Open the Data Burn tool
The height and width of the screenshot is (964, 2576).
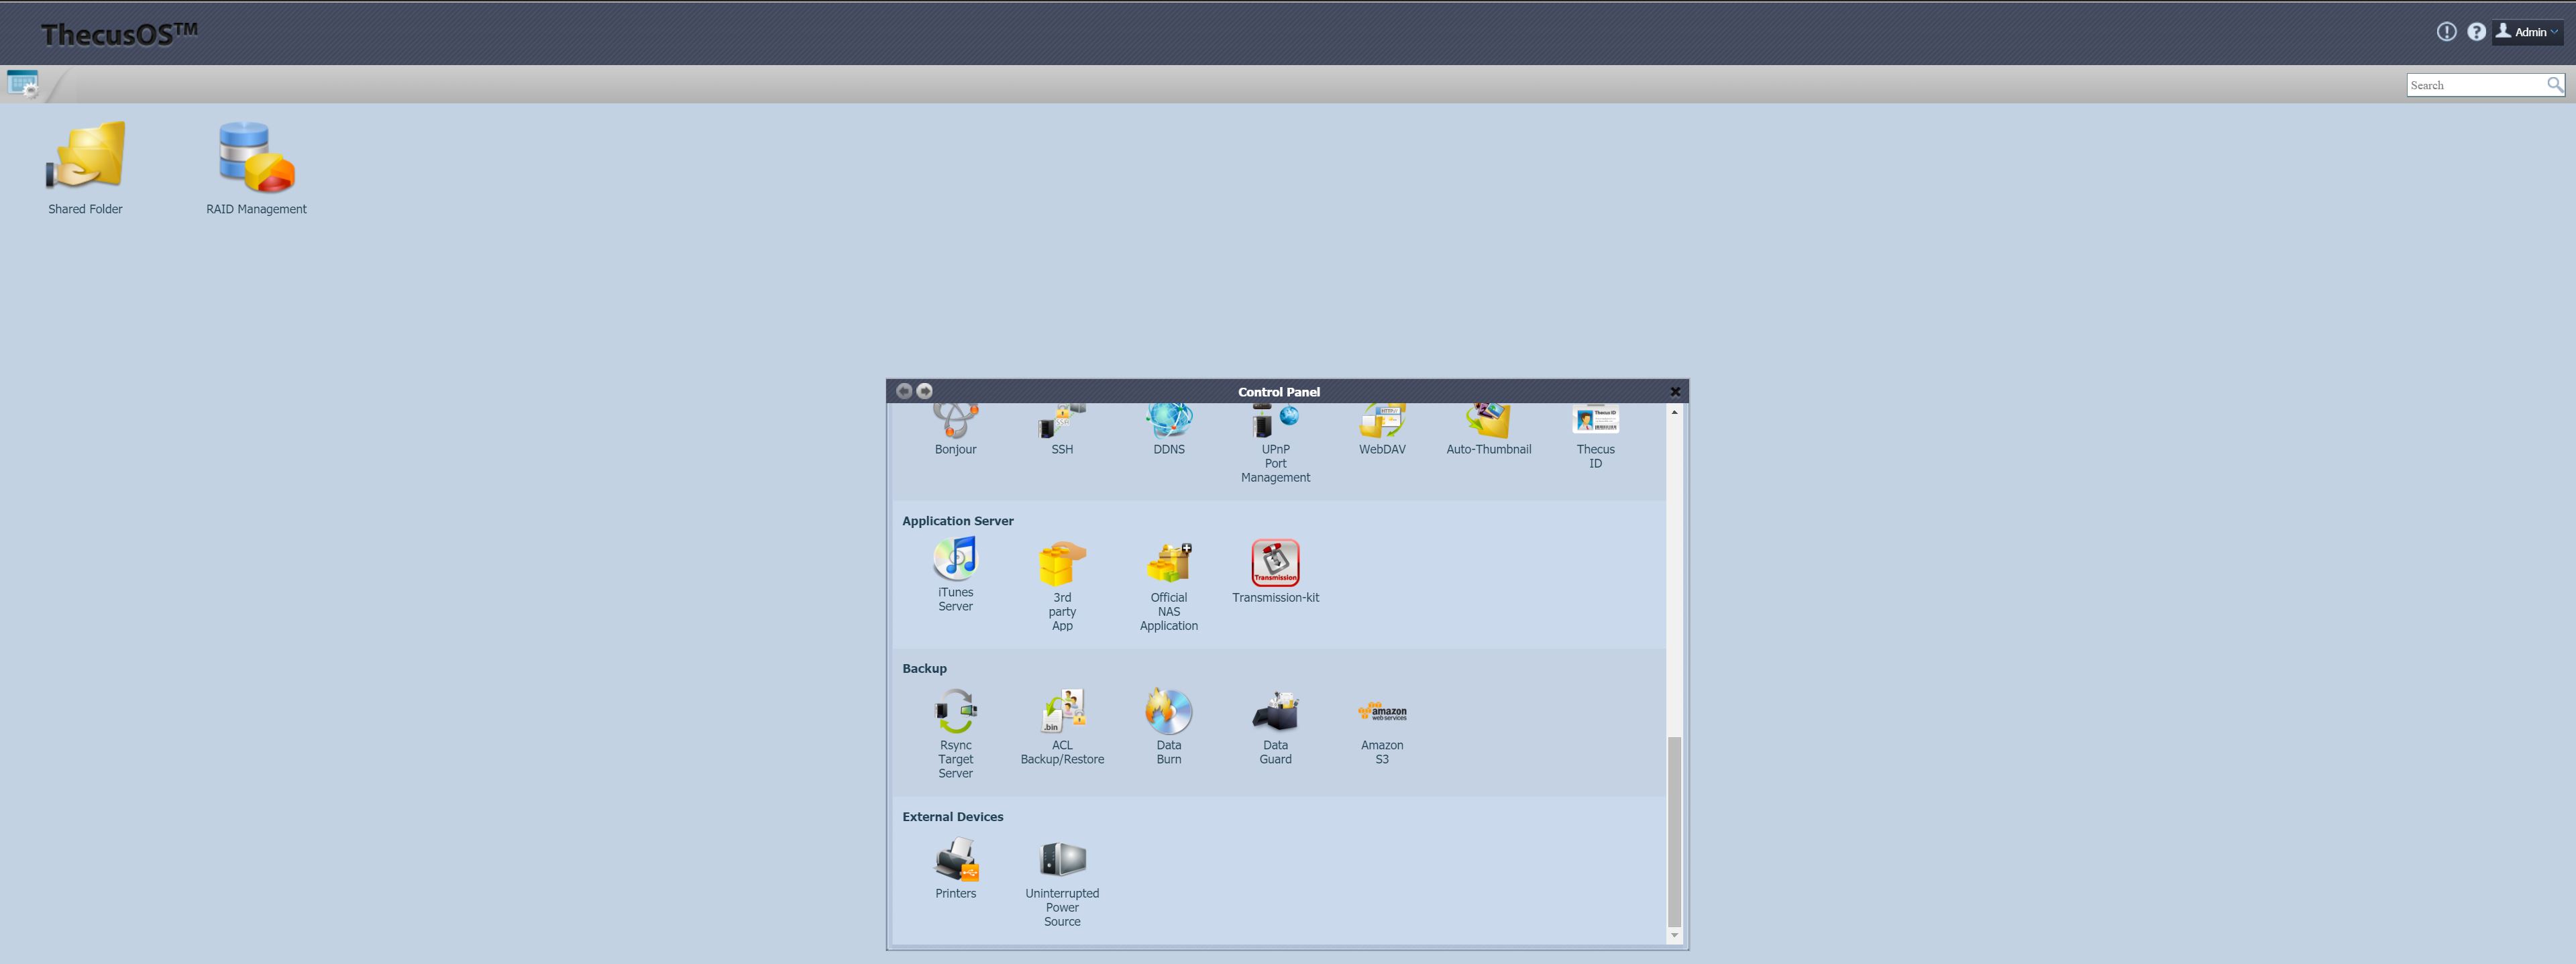click(1168, 712)
